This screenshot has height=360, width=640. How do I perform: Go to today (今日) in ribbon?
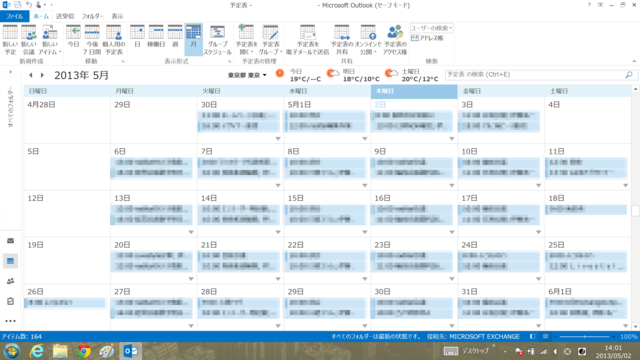coord(73,37)
